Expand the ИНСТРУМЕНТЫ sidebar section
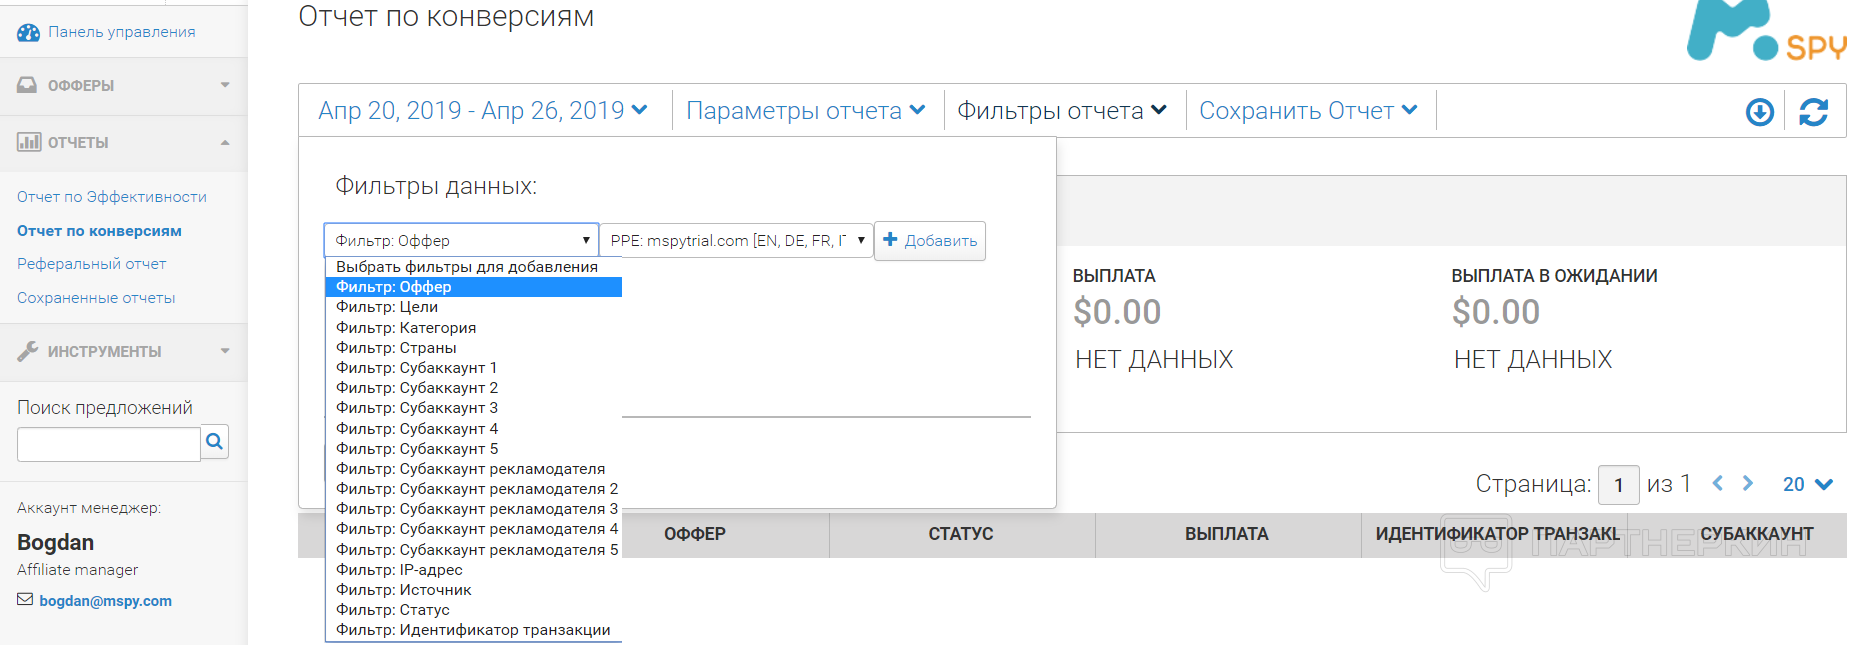 pos(123,351)
